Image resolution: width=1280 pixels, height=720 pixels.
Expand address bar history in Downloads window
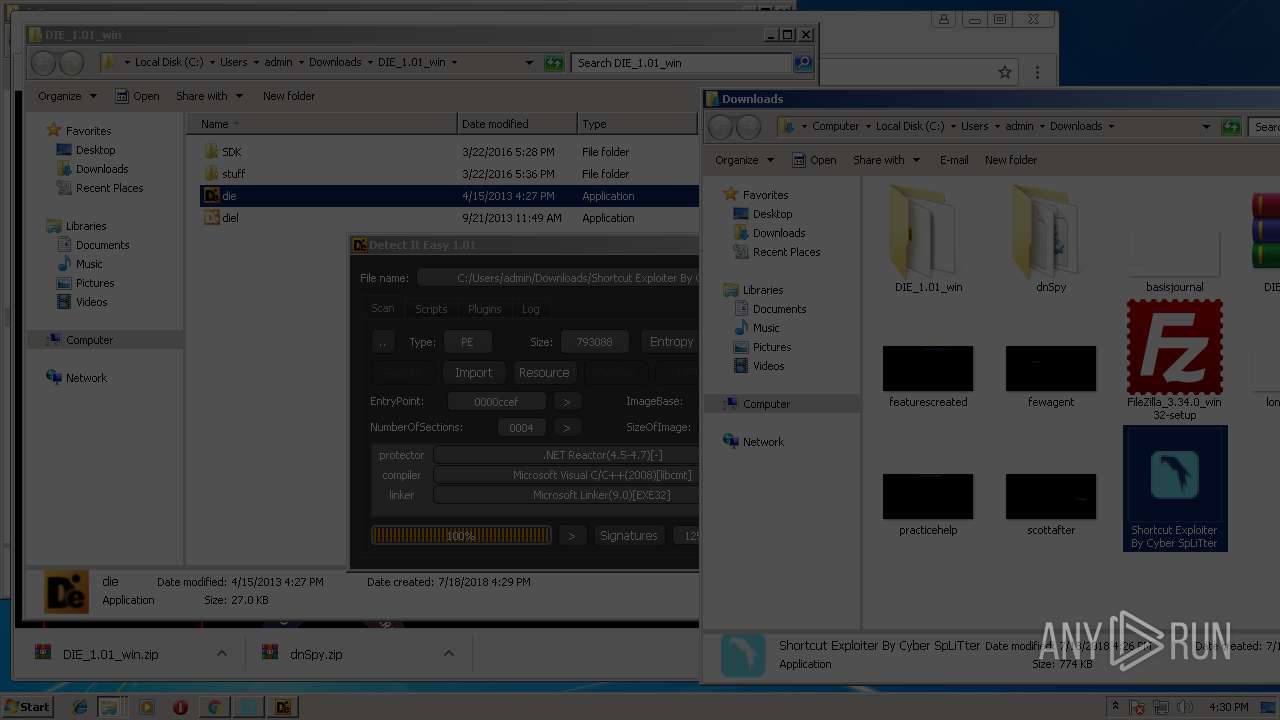[x=1206, y=127]
